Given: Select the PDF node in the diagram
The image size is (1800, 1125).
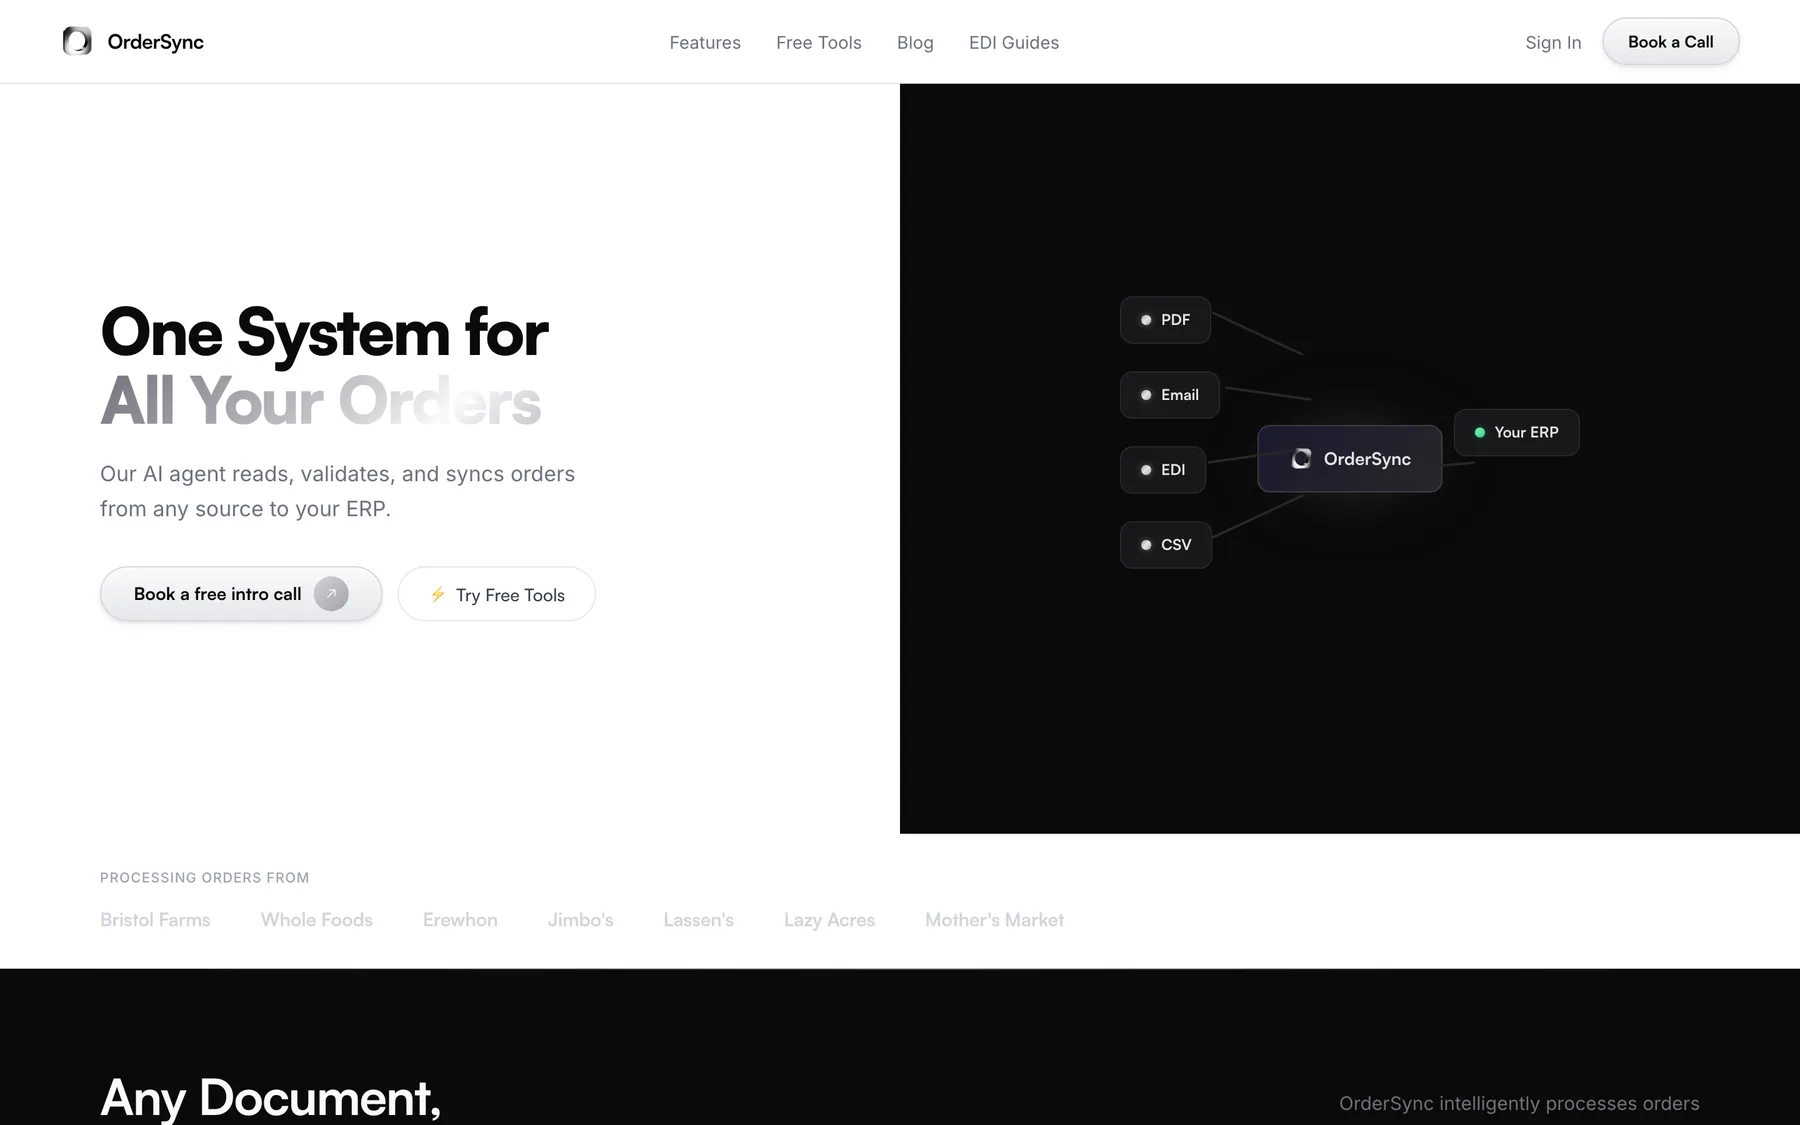Looking at the screenshot, I should [1166, 320].
